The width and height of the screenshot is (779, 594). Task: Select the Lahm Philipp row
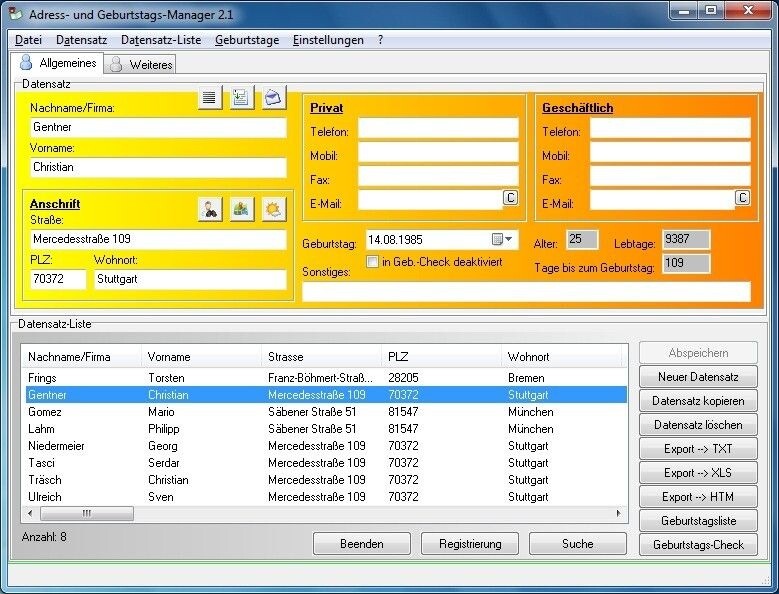click(x=326, y=429)
